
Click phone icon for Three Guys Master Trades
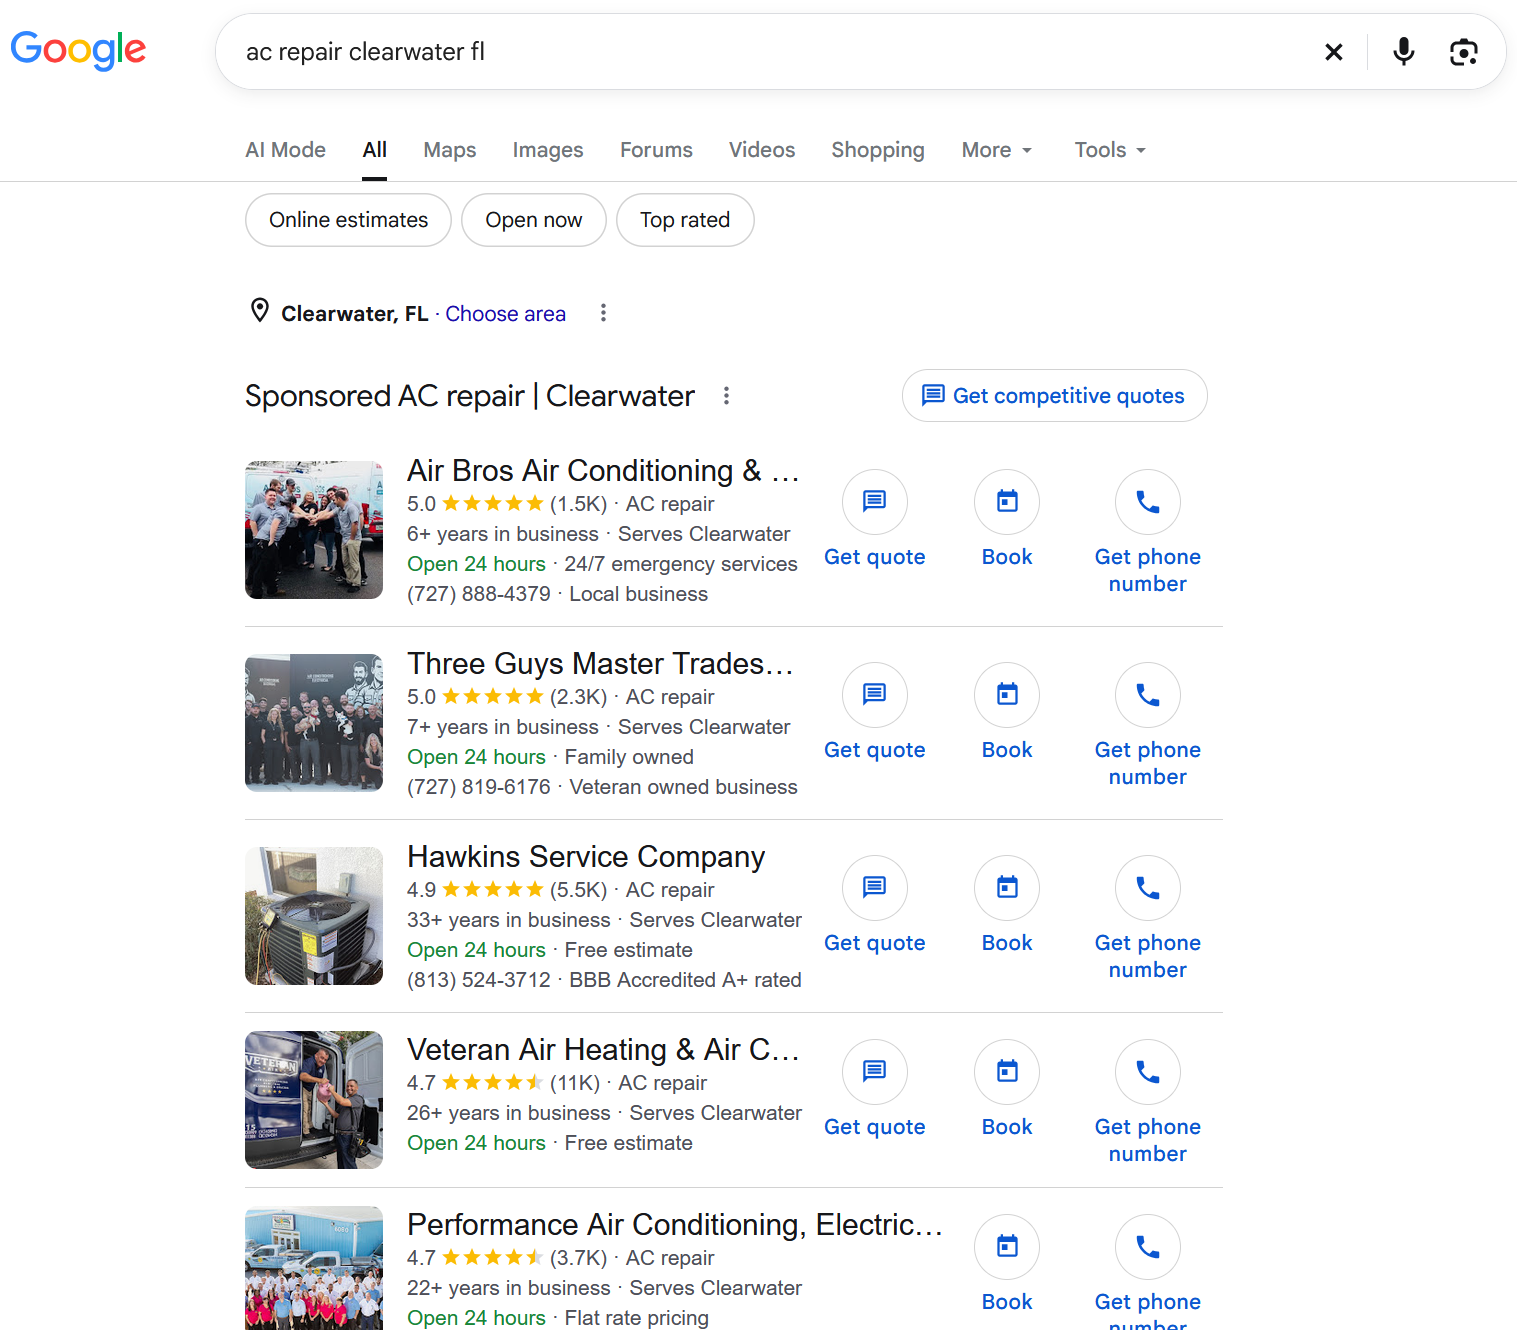(x=1148, y=694)
